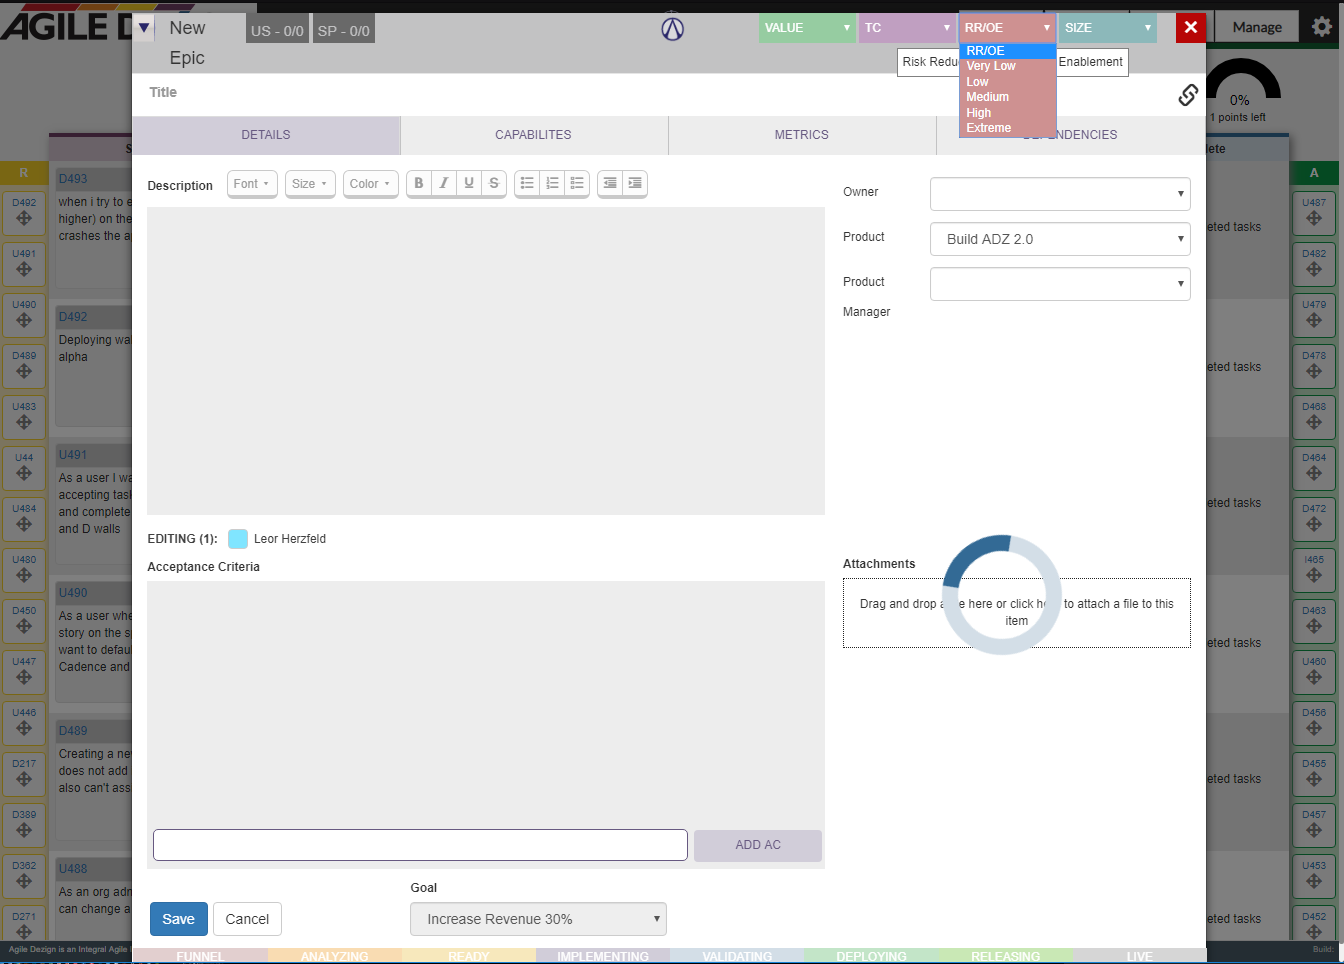Click the compass logo in the header
This screenshot has height=964, width=1344.
673,29
